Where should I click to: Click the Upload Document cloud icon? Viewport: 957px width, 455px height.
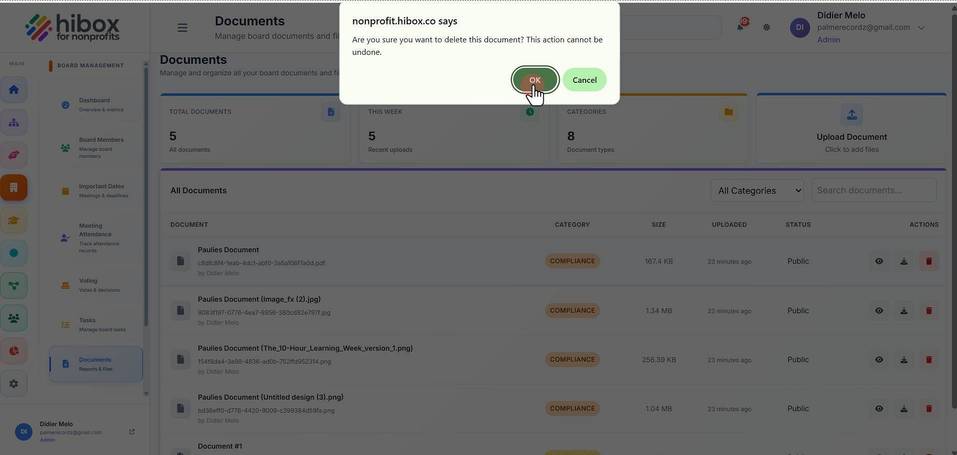coord(851,114)
